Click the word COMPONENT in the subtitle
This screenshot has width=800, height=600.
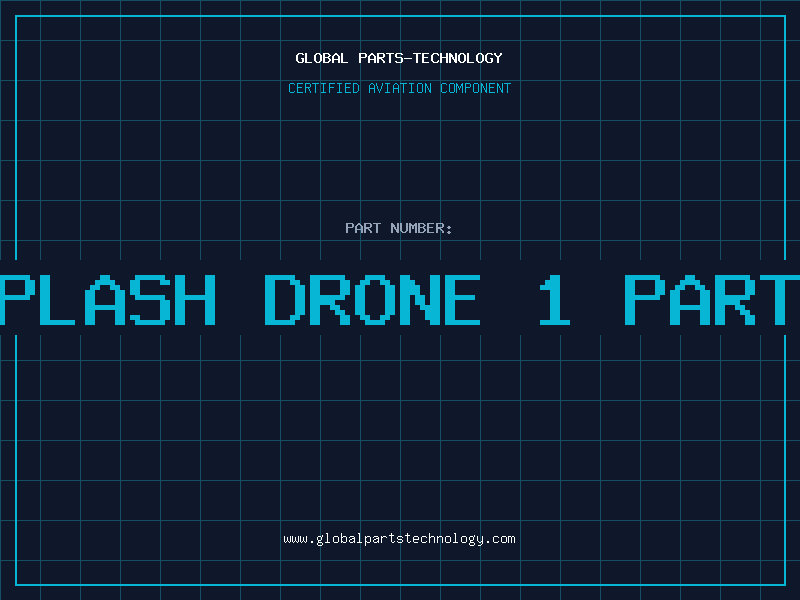pos(475,88)
